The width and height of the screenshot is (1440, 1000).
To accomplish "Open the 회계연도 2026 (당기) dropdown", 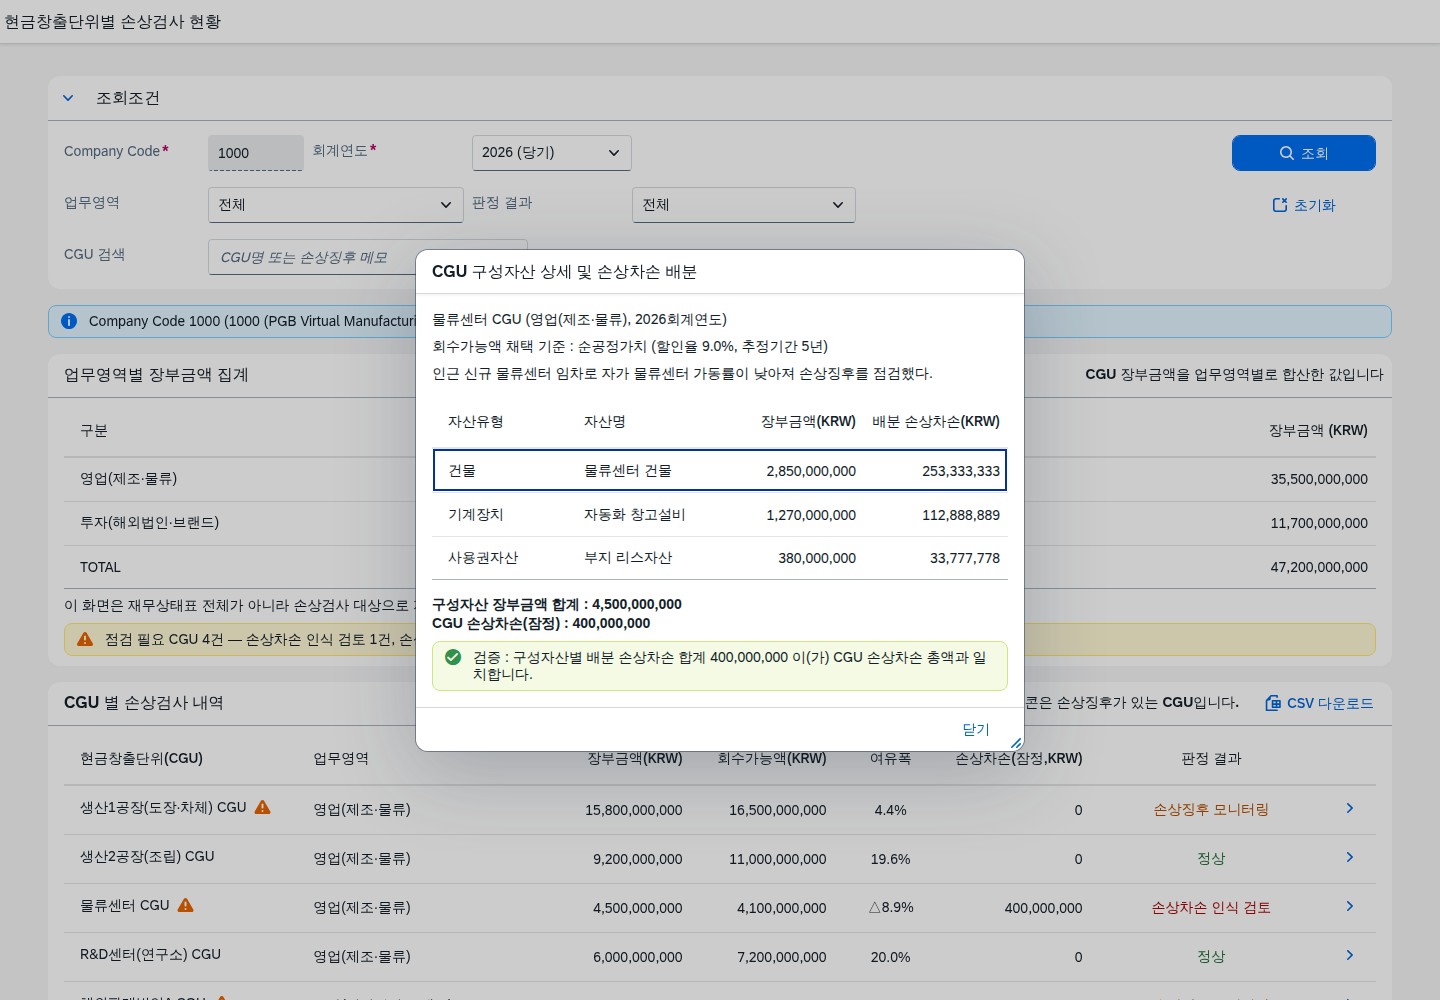I will [x=551, y=153].
